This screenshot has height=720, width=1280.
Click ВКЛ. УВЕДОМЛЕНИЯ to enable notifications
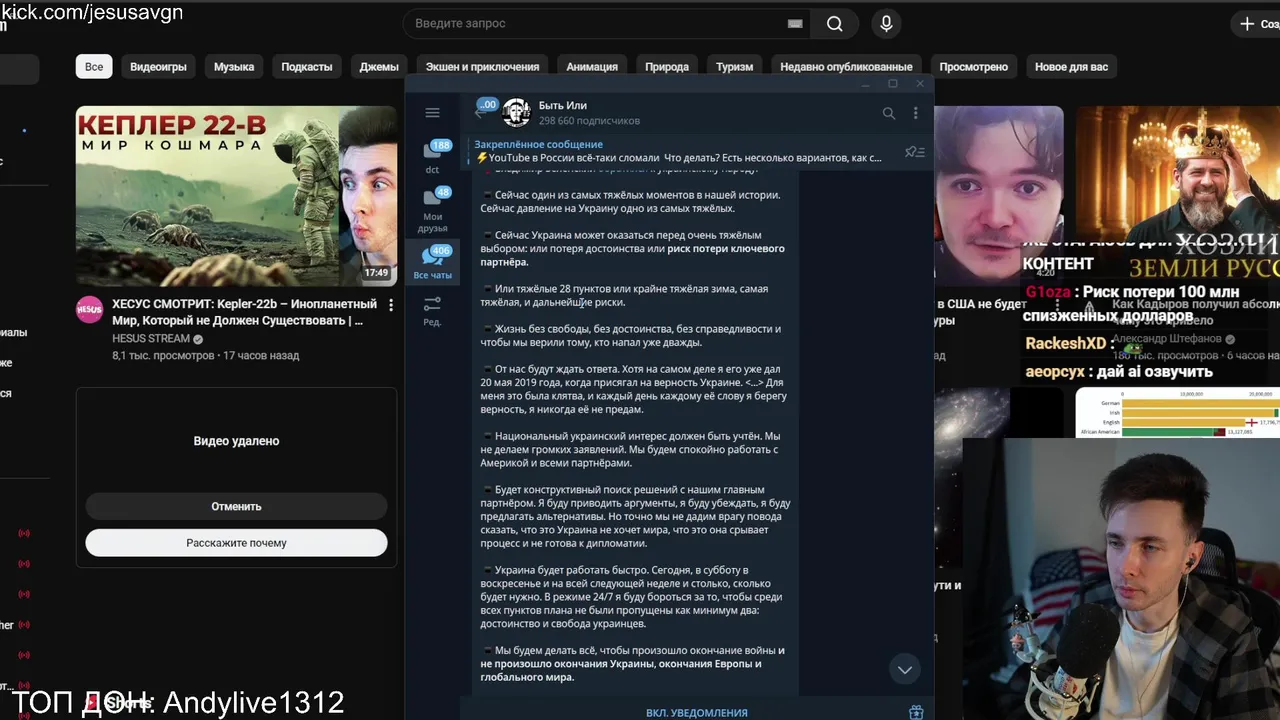[697, 712]
